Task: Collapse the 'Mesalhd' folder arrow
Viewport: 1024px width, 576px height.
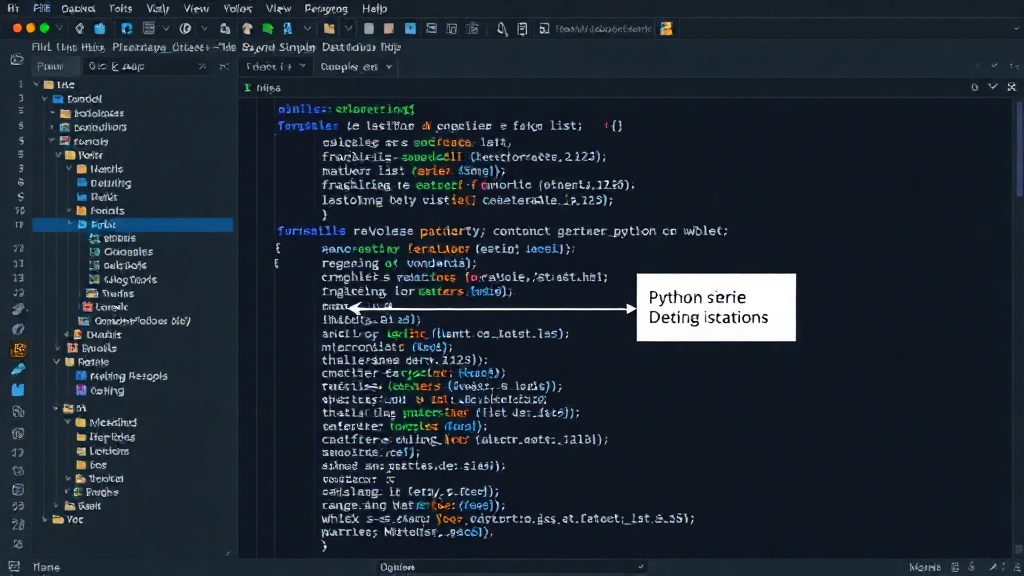Action: click(x=68, y=423)
